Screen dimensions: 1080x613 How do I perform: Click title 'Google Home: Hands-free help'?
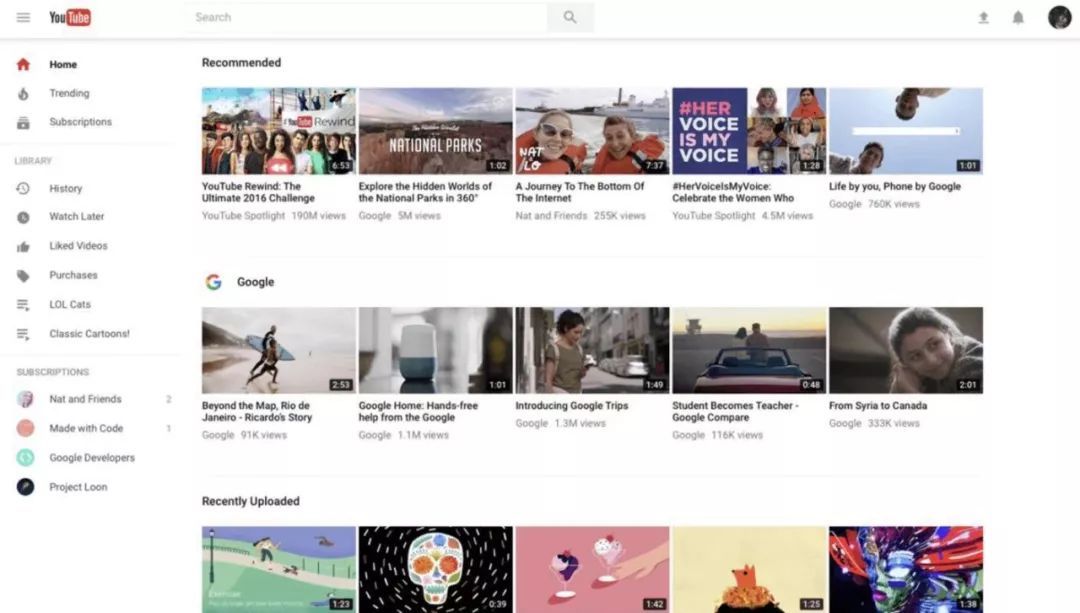(418, 412)
